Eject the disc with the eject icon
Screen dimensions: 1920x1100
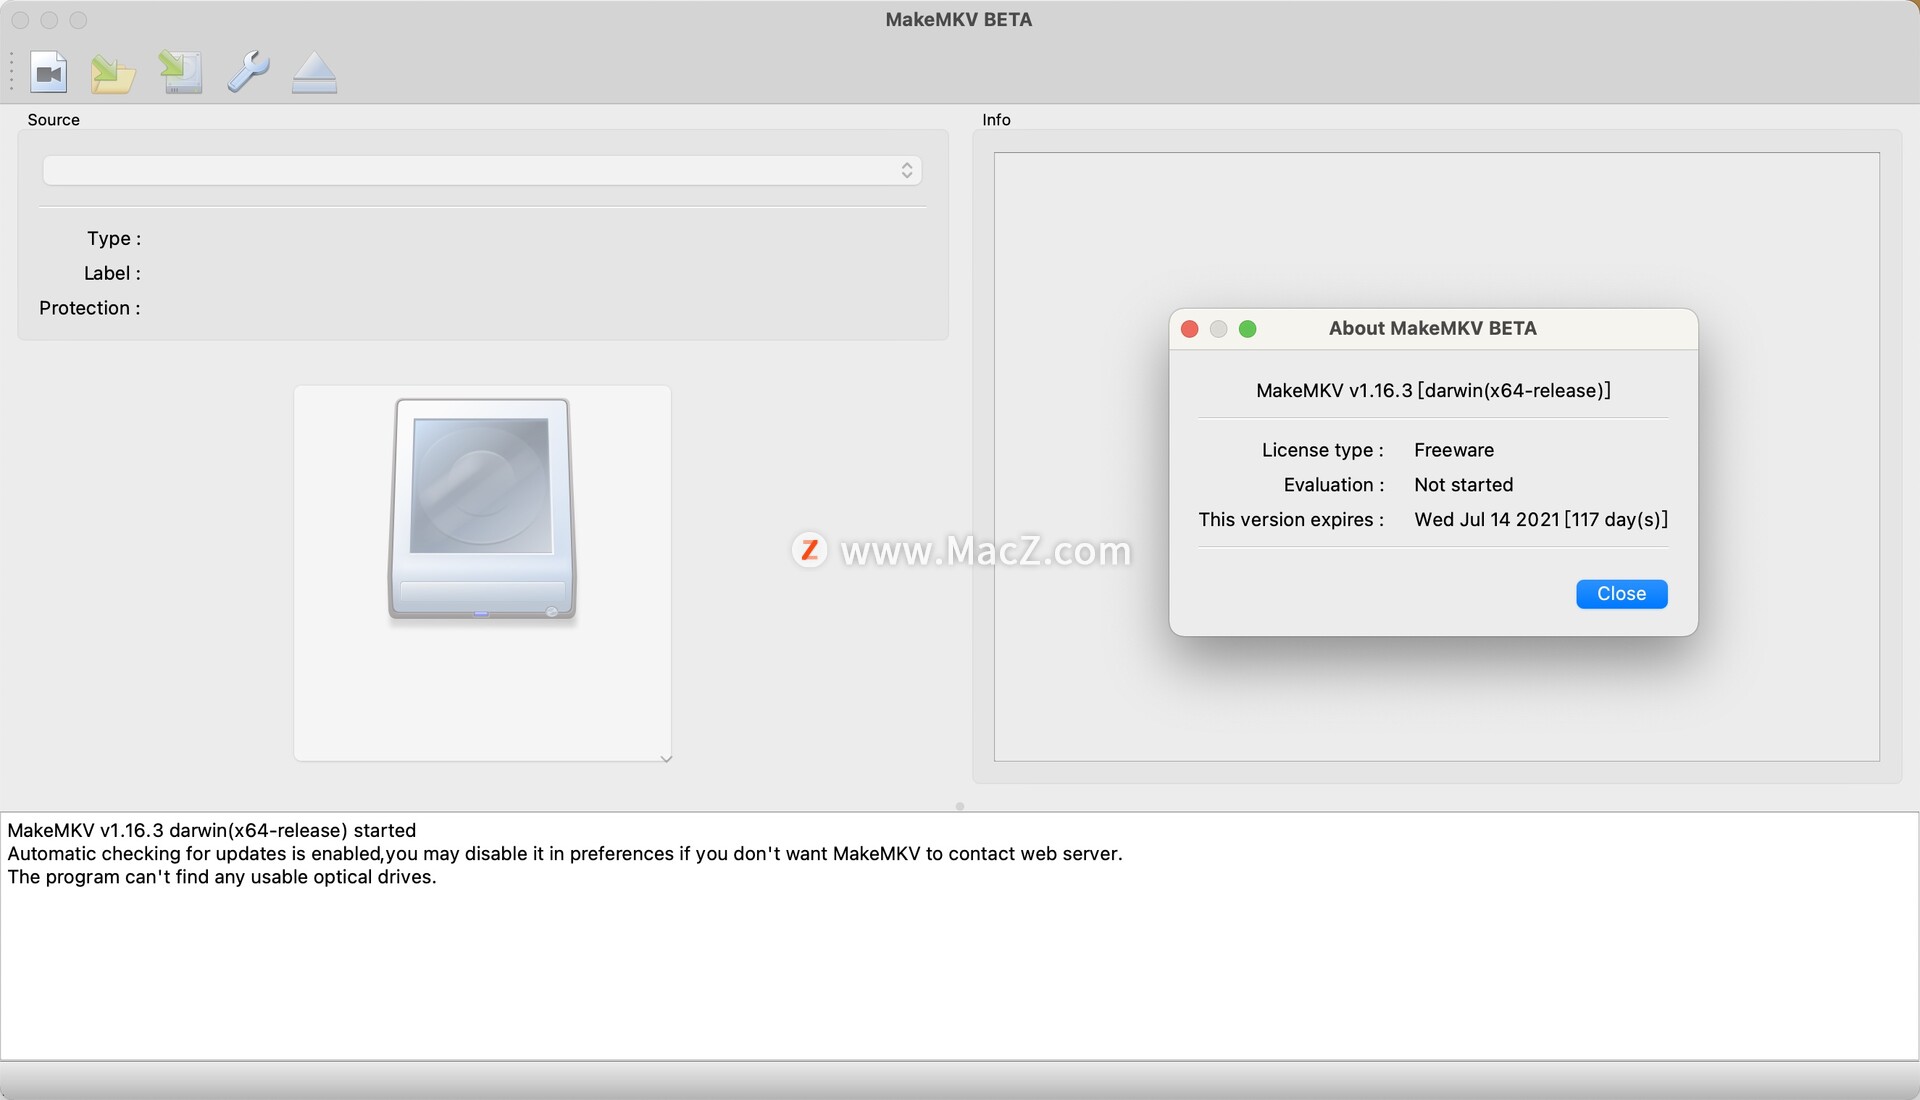pos(314,73)
